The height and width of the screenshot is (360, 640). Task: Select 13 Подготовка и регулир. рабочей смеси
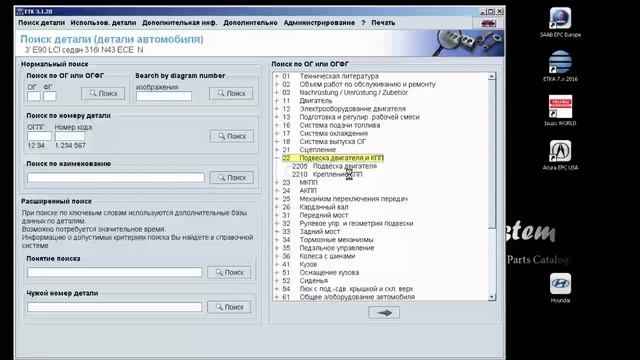351,117
